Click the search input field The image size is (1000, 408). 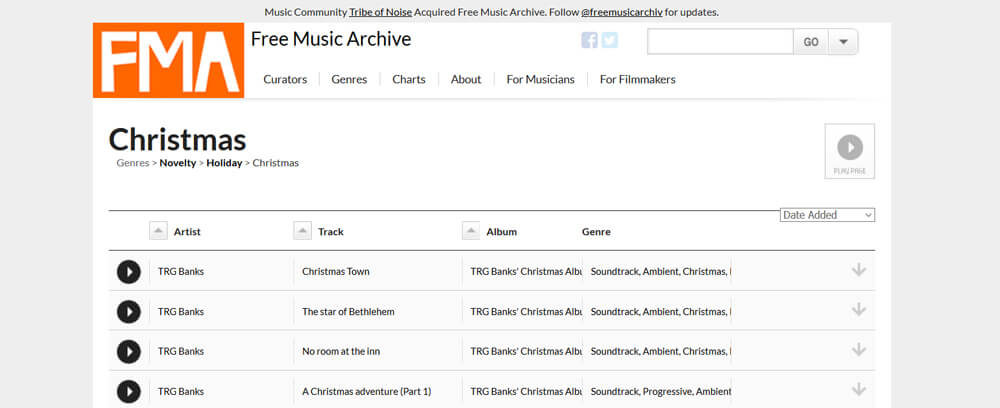[x=720, y=42]
